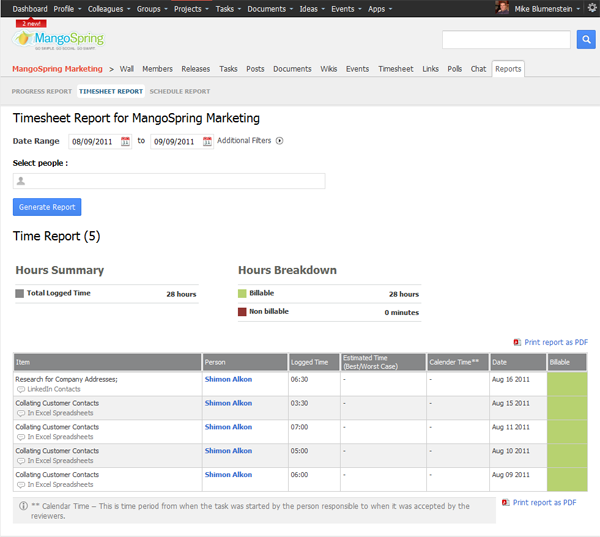Click the Logged Time column header
Image resolution: width=600 pixels, height=537 pixels.
coord(314,362)
